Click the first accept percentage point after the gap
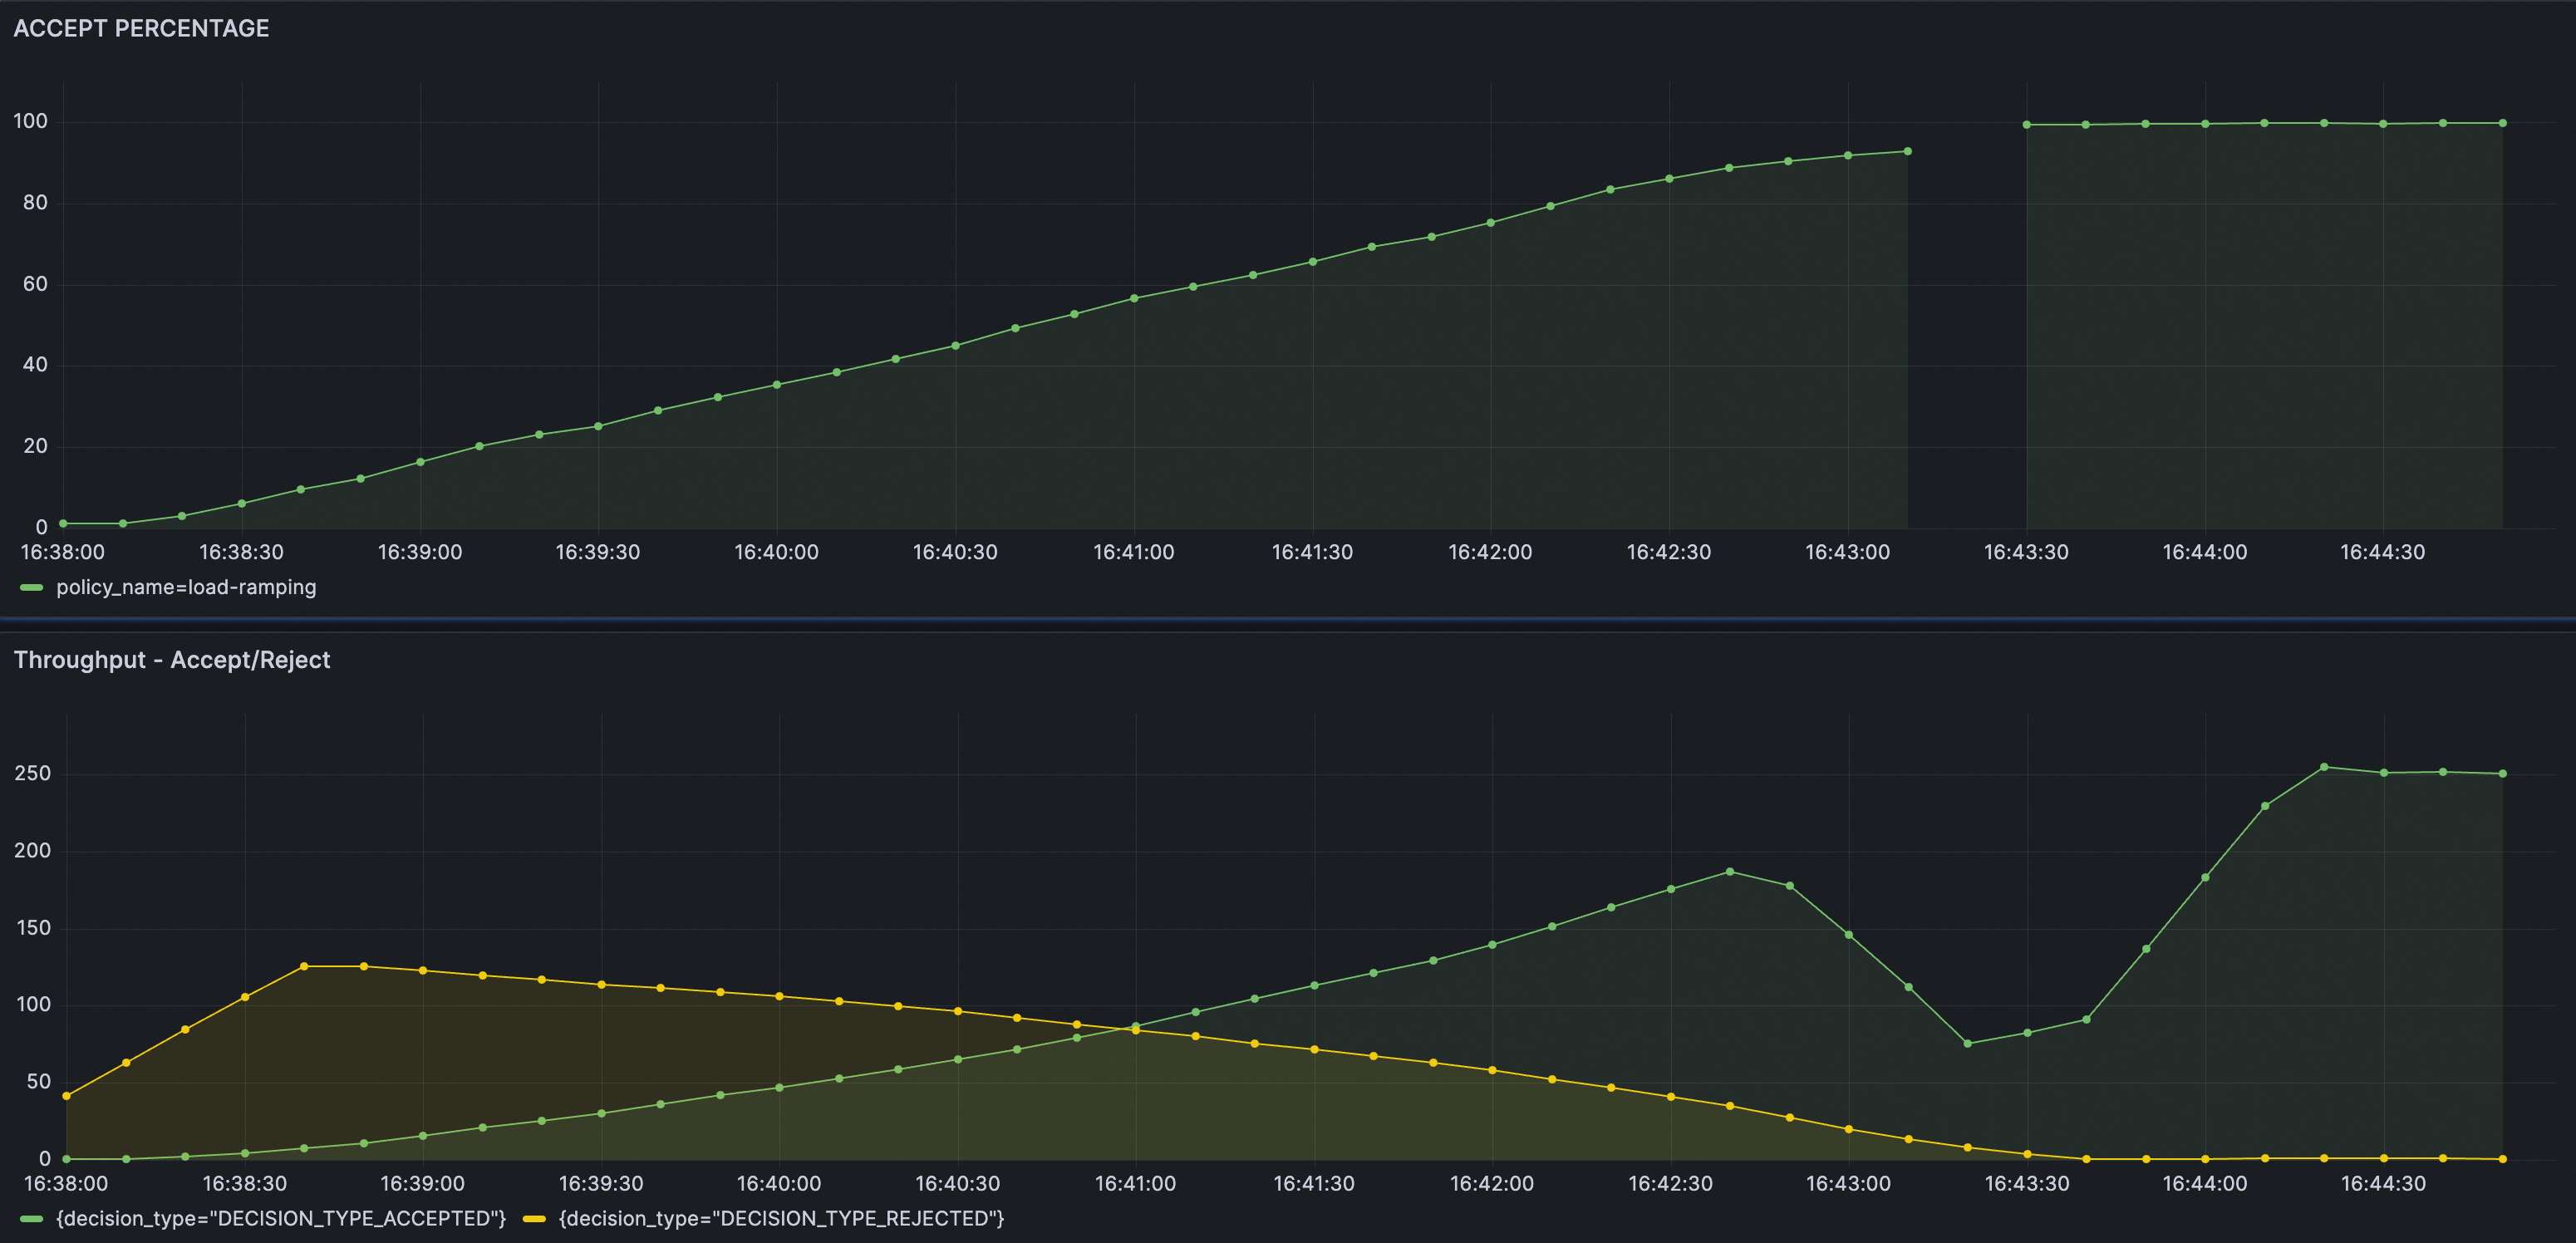The height and width of the screenshot is (1243, 2576). point(2027,125)
